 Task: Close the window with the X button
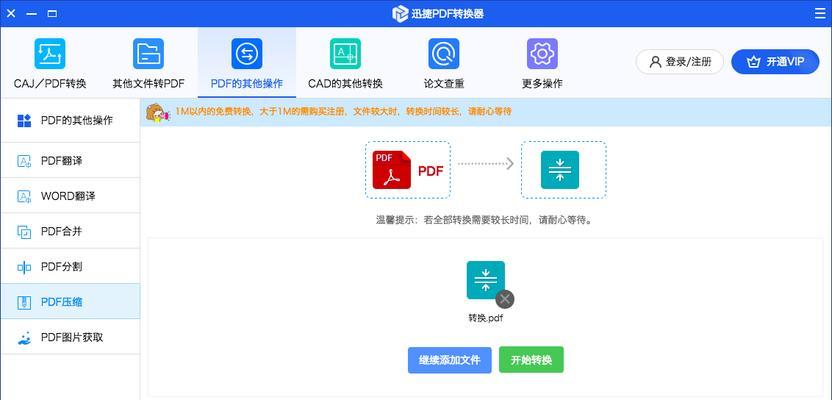point(11,14)
